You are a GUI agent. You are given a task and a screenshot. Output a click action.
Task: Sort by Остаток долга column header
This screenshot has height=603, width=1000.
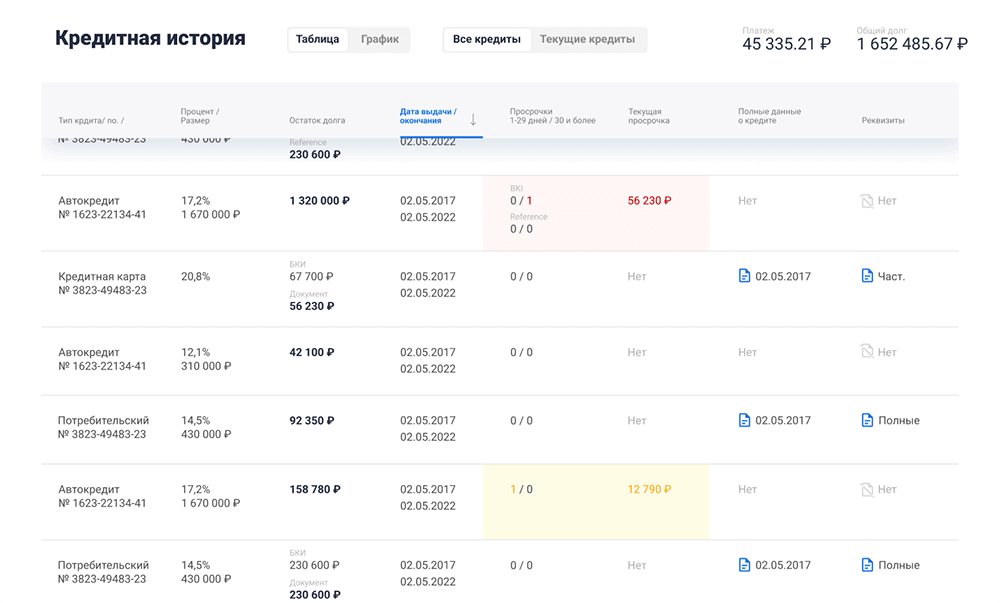click(317, 120)
